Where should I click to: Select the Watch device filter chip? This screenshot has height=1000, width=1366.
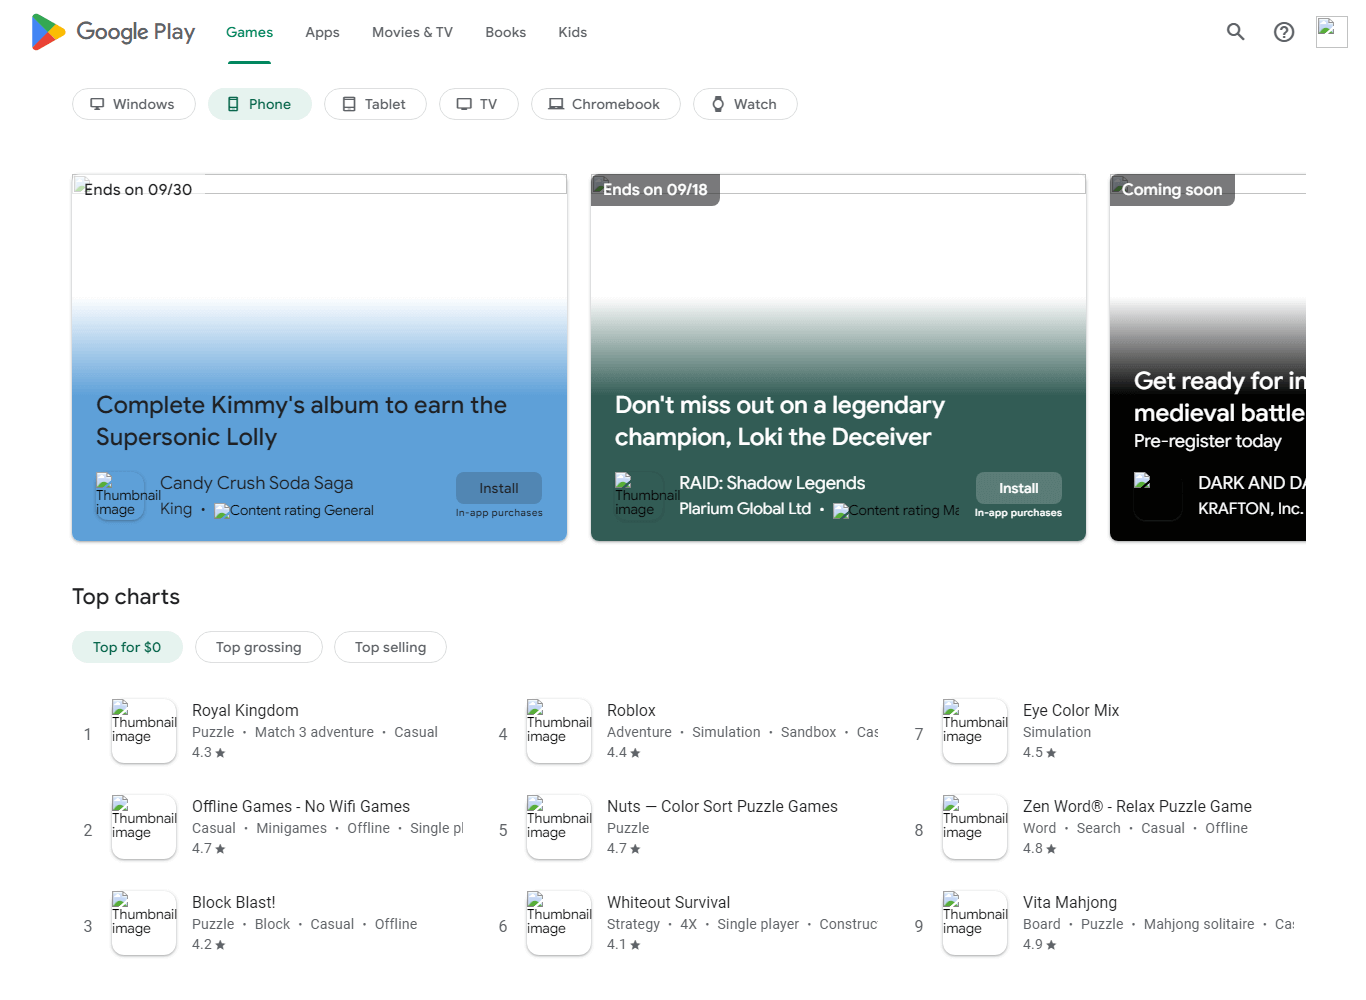click(745, 104)
